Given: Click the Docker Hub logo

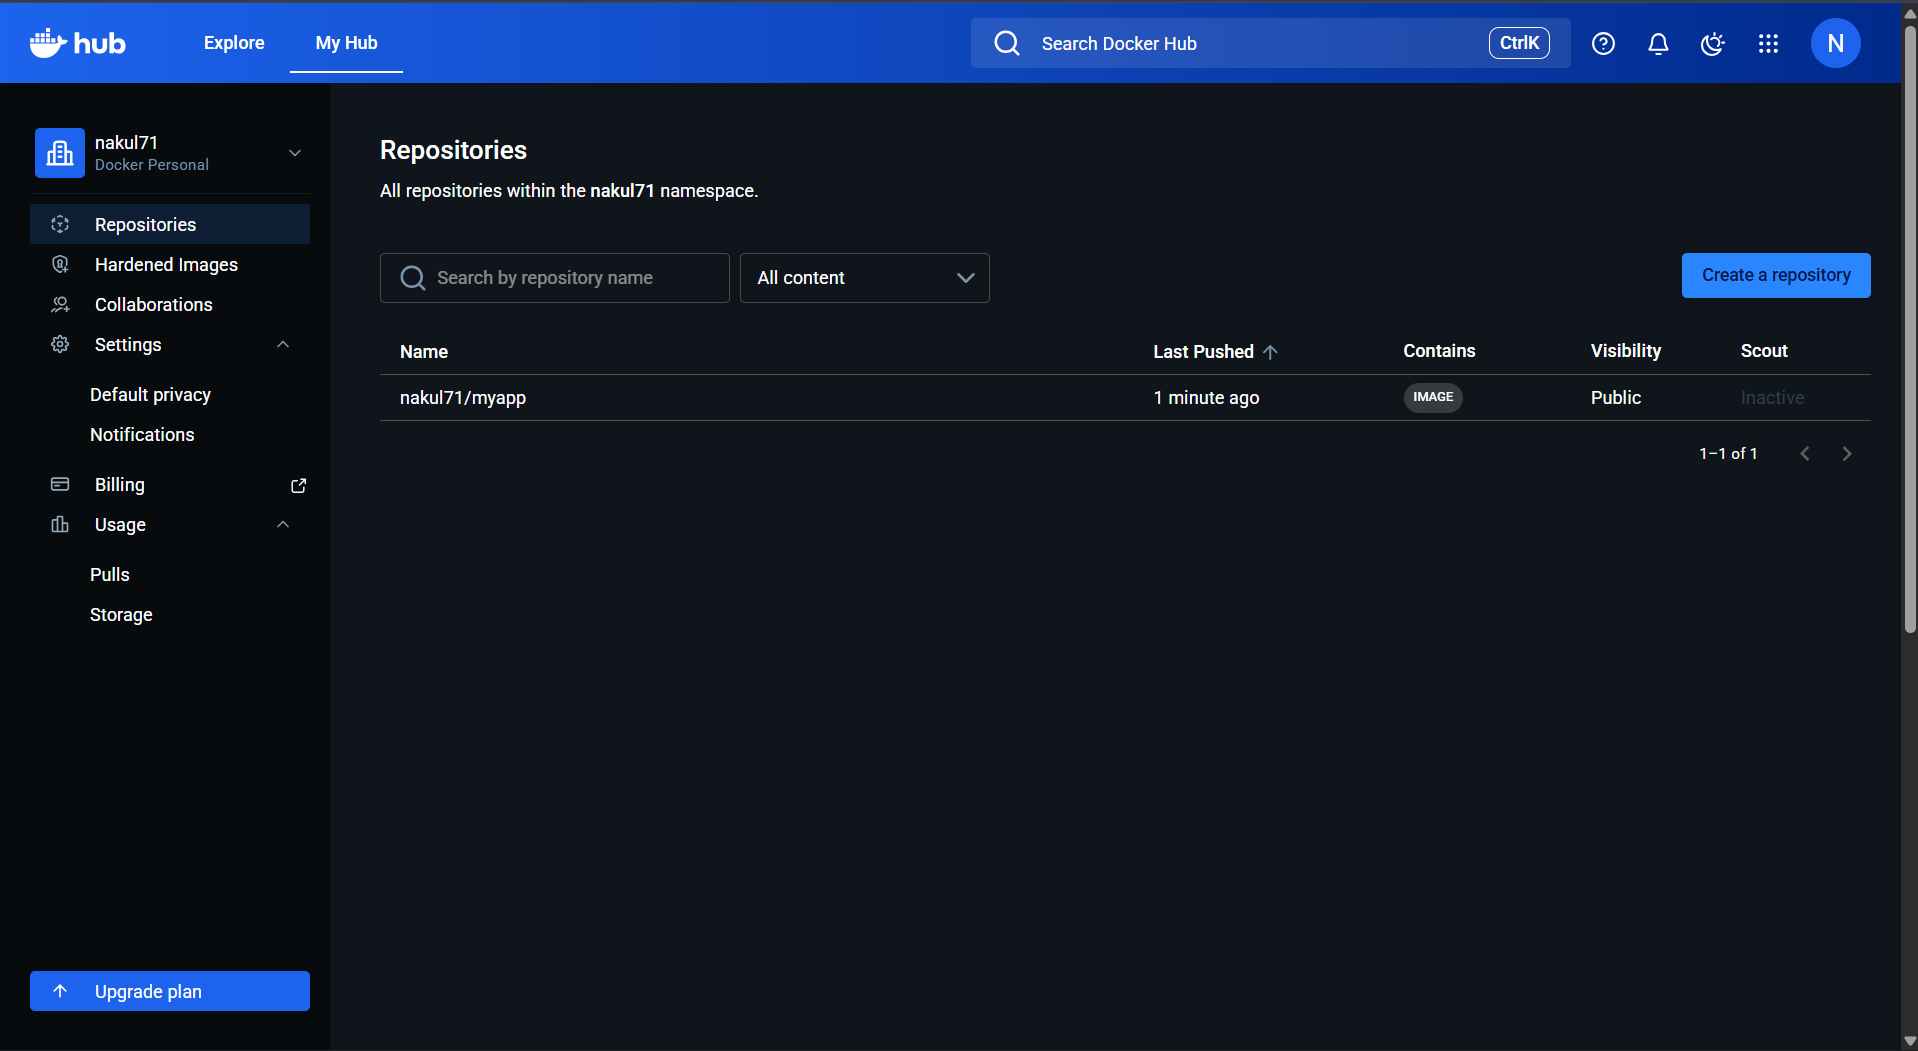Looking at the screenshot, I should (78, 43).
